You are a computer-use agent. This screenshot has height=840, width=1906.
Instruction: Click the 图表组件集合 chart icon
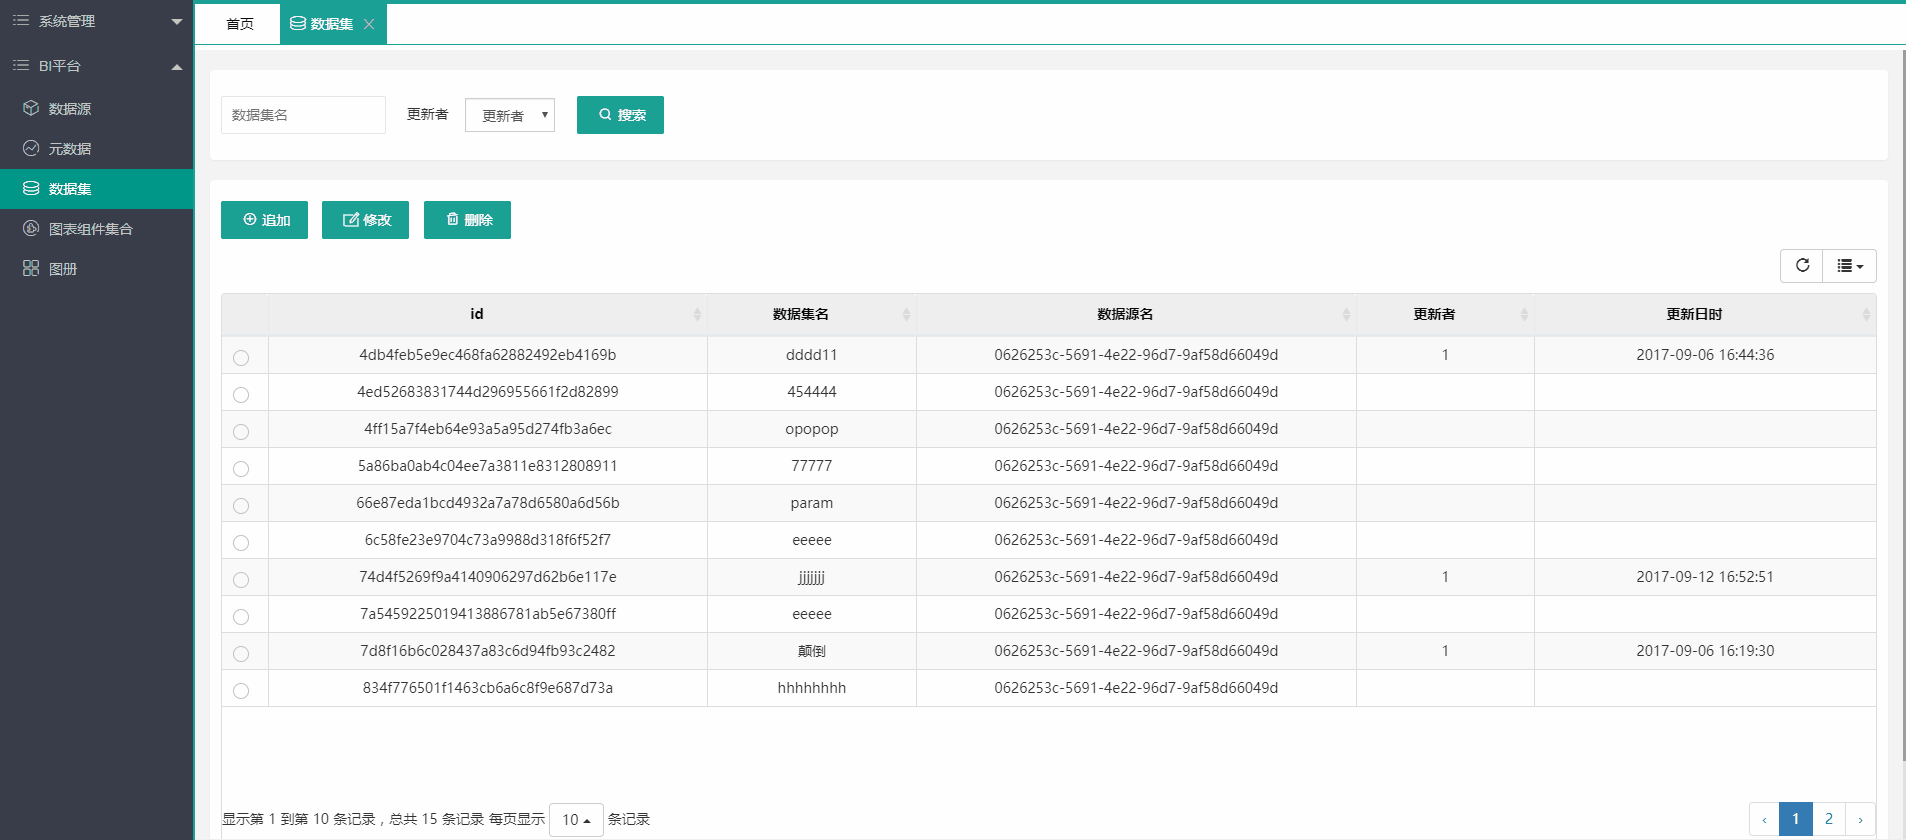(31, 228)
